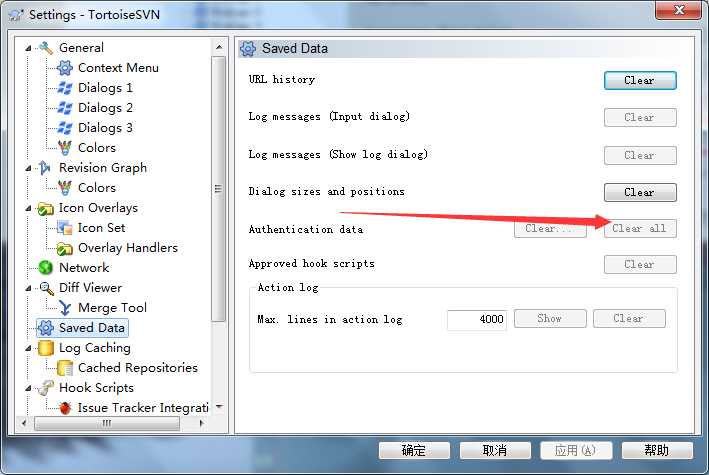This screenshot has height=475, width=709.
Task: Select Overlay Handlers in the tree
Action: coord(128,248)
